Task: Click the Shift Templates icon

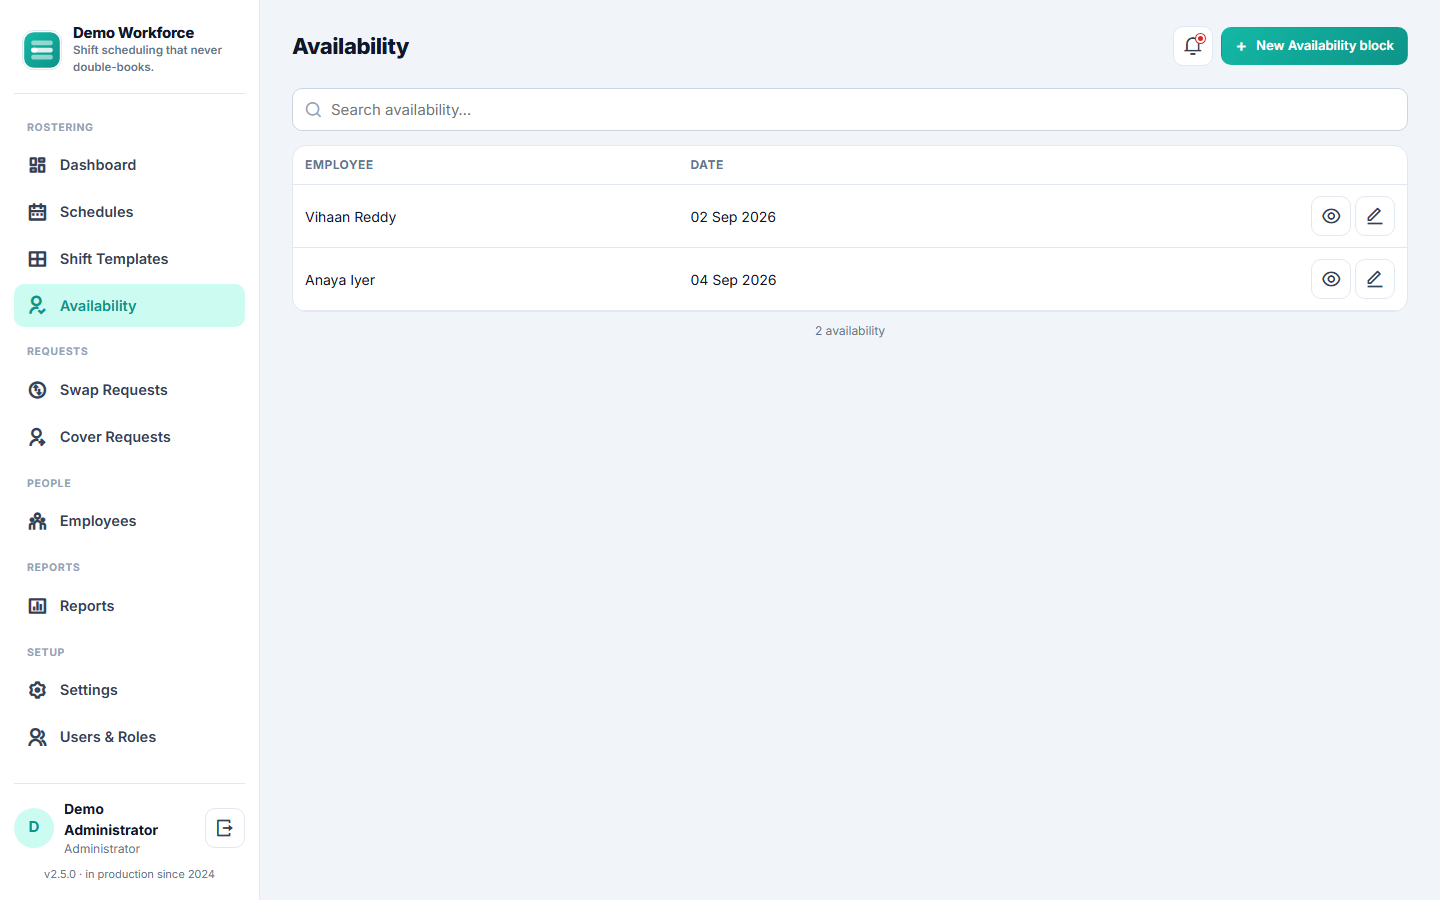Action: click(x=38, y=259)
